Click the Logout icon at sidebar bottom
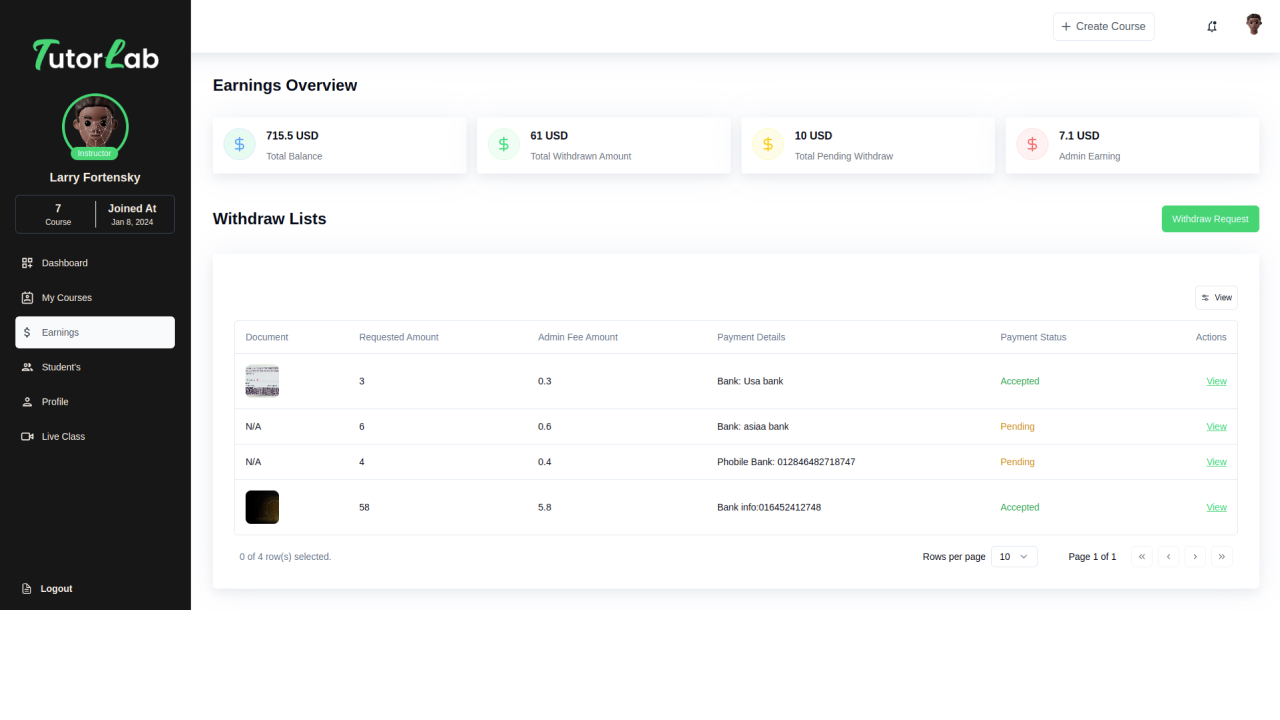The width and height of the screenshot is (1280, 720). (25, 588)
